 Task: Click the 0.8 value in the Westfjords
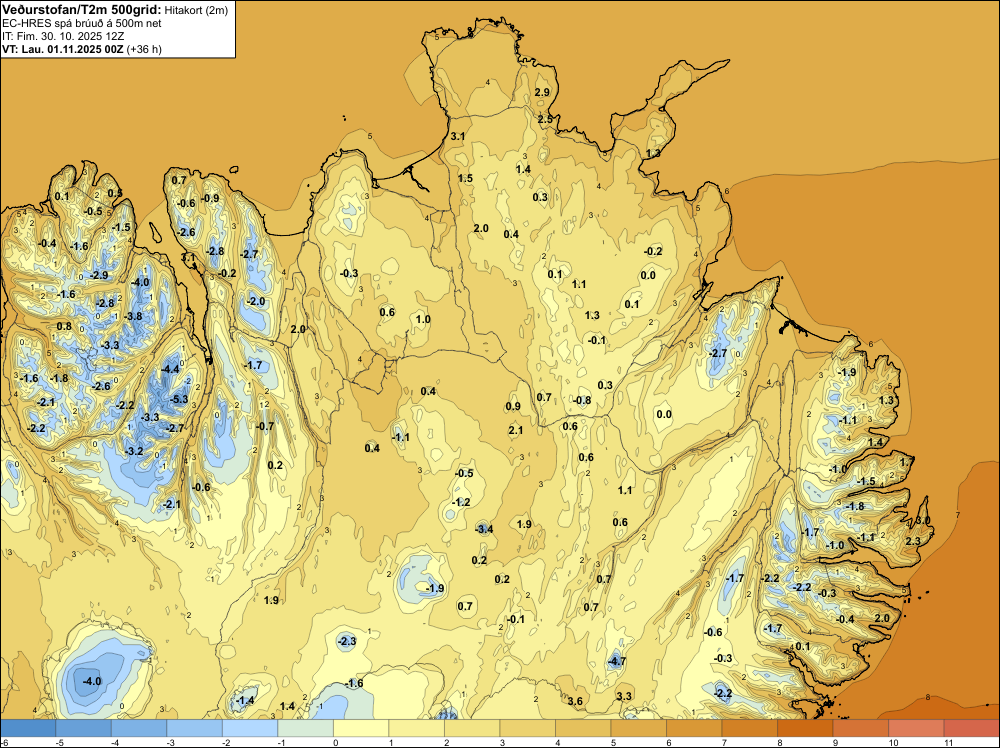(x=64, y=326)
